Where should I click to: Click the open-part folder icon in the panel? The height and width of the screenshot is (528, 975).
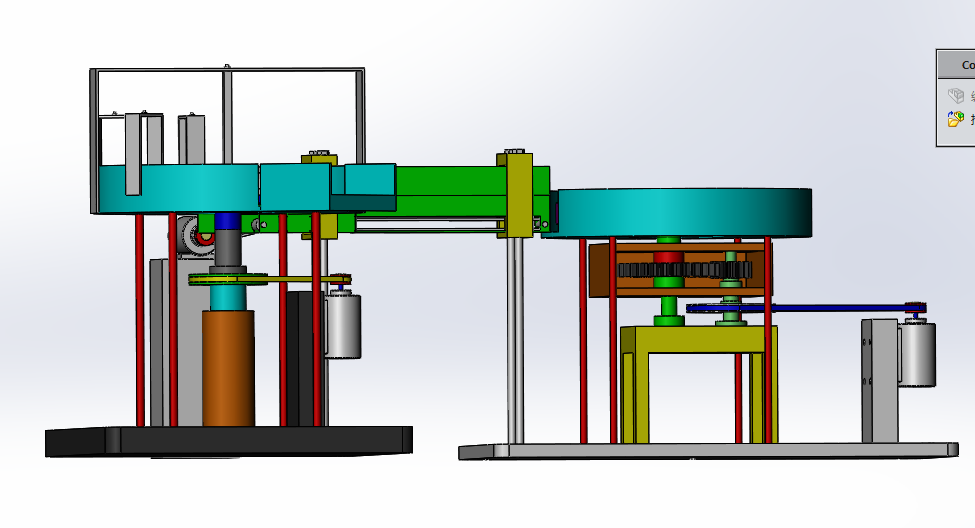click(x=956, y=118)
